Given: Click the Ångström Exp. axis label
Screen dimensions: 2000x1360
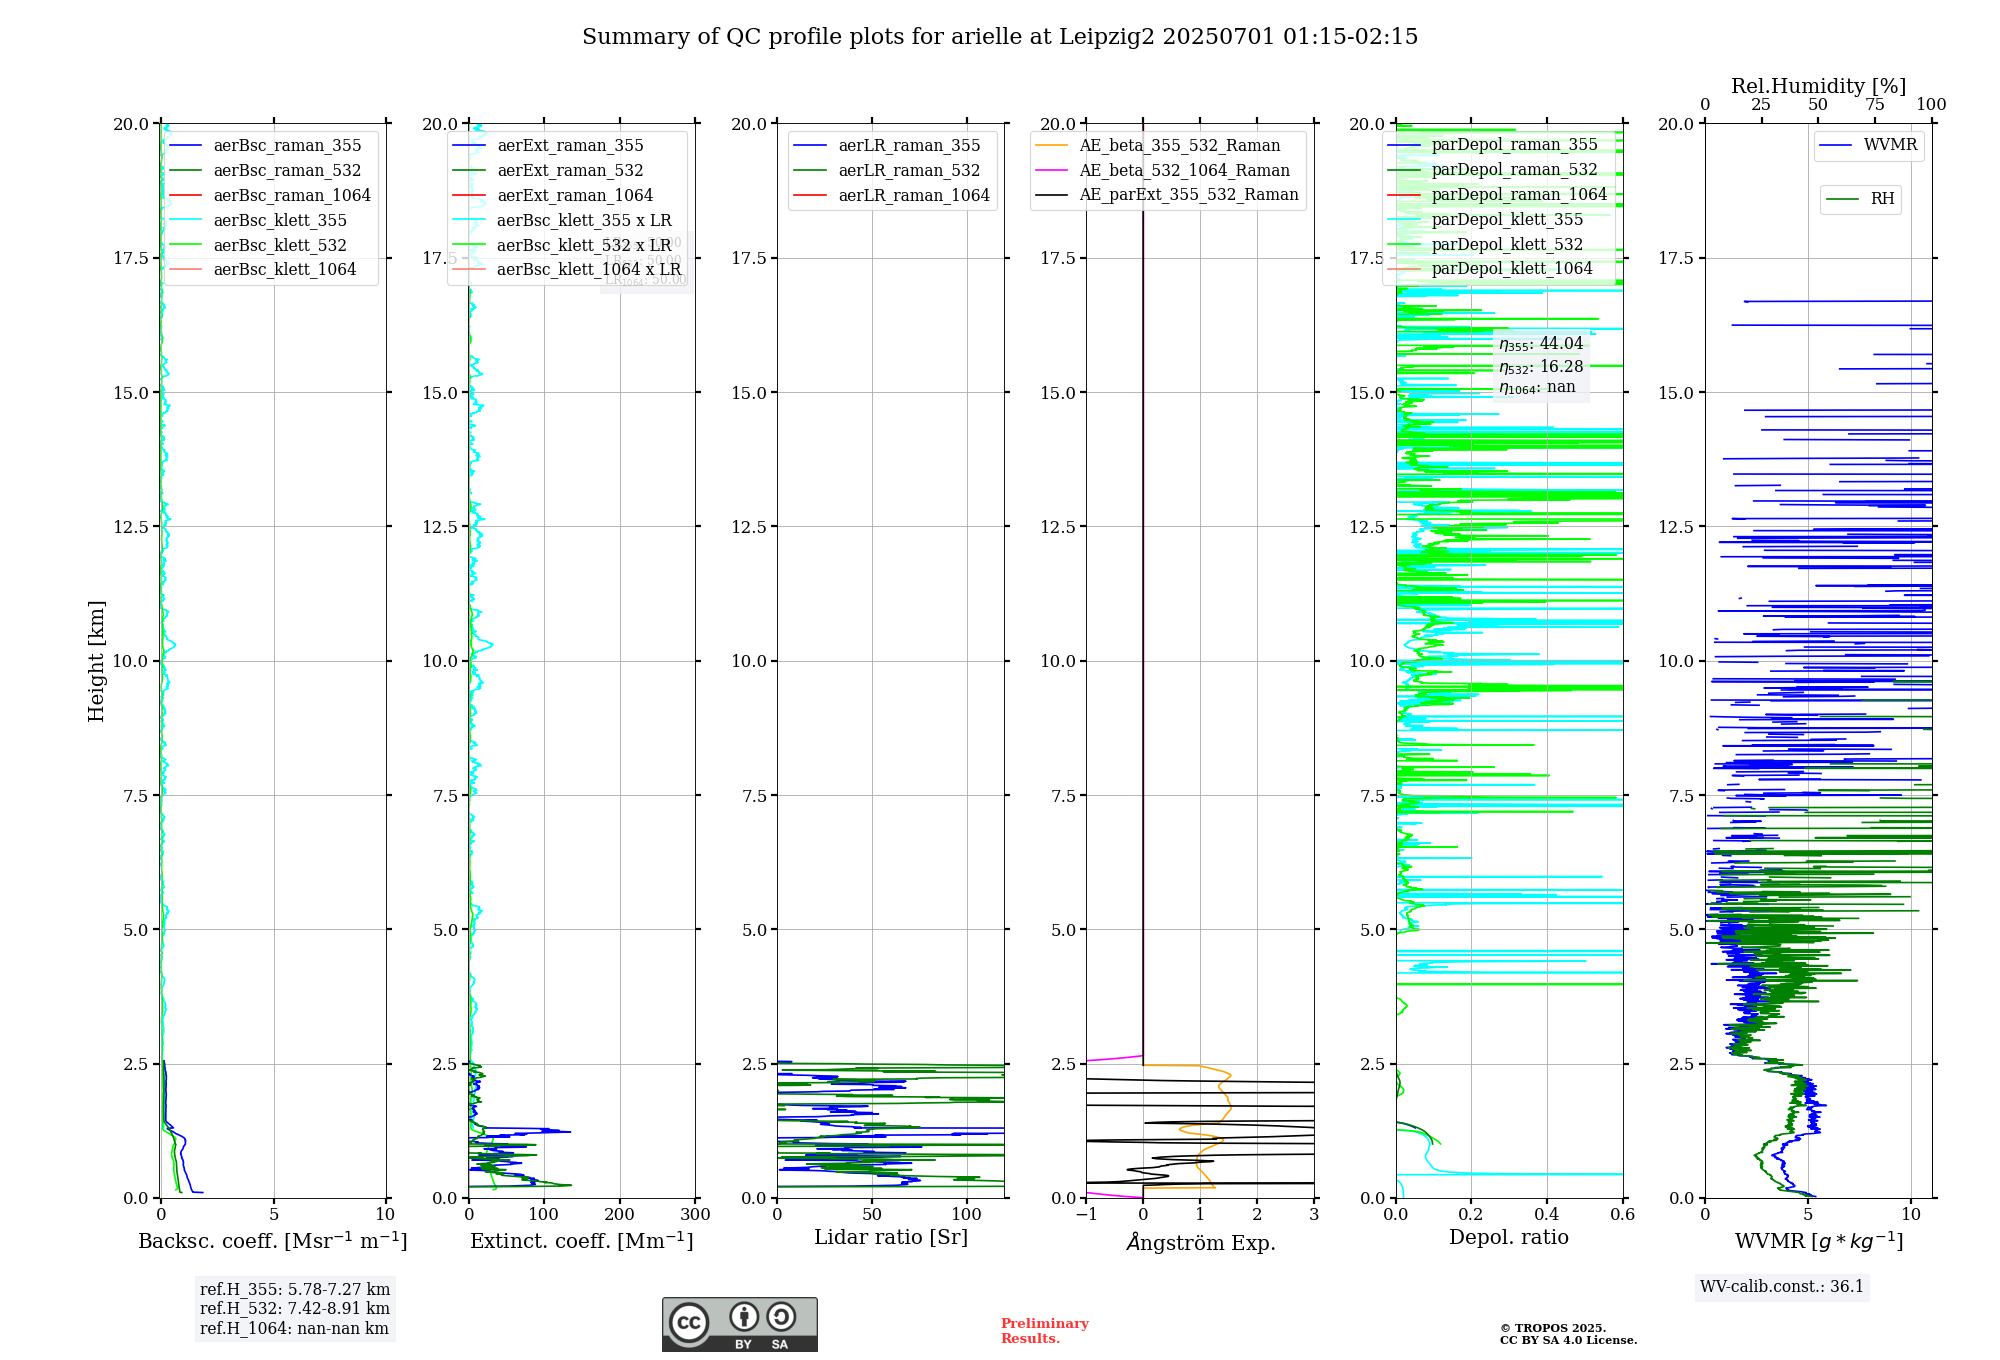Looking at the screenshot, I should 1201,1242.
